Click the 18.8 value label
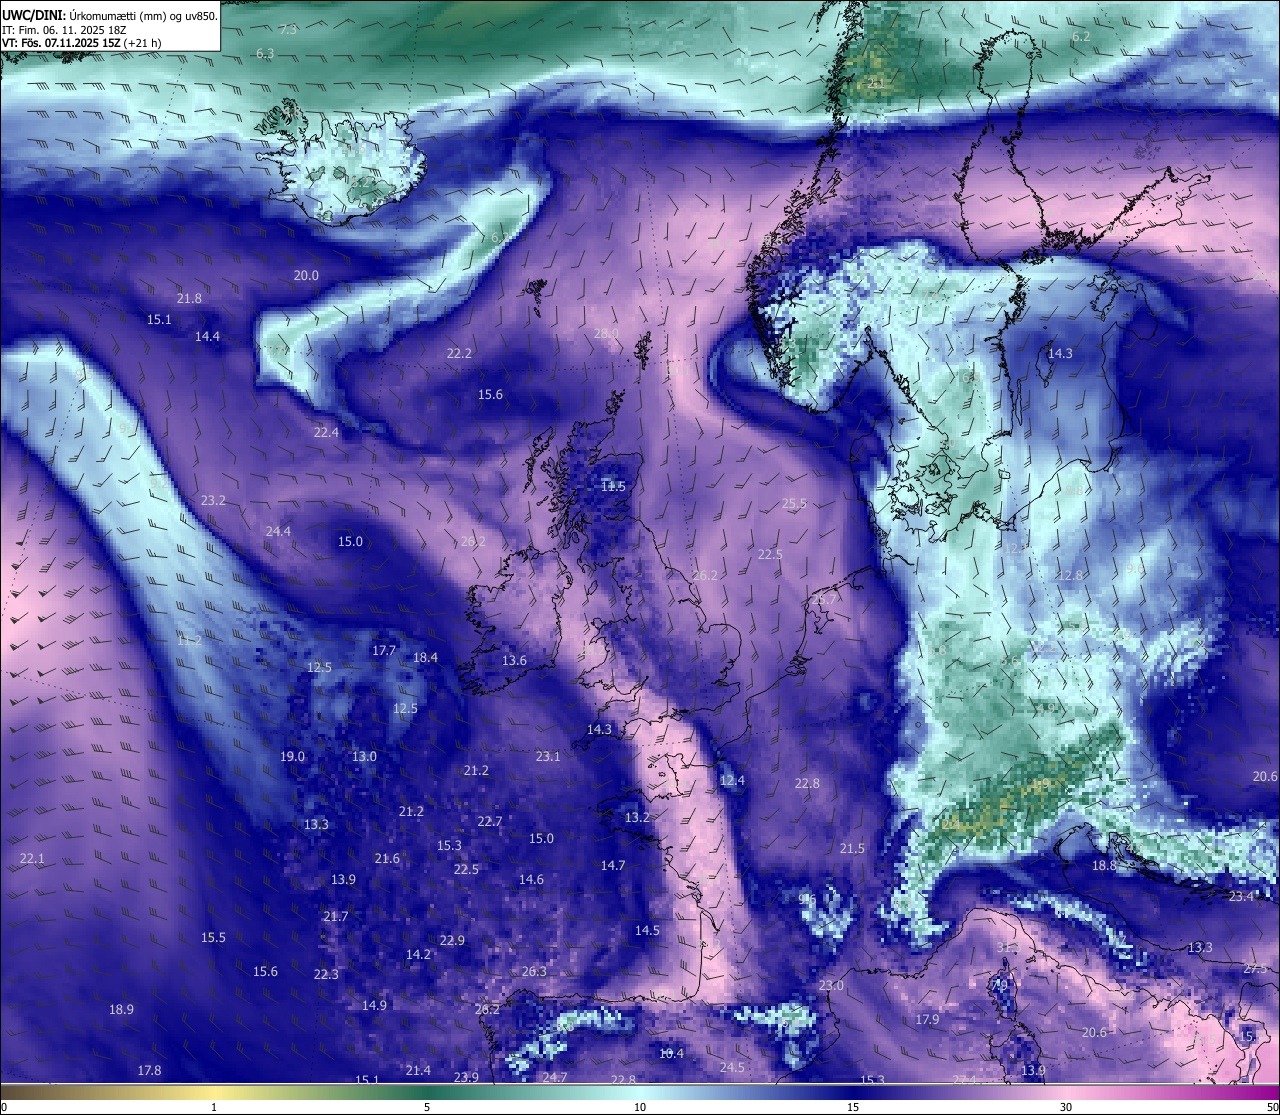The height and width of the screenshot is (1115, 1280). coord(1104,865)
